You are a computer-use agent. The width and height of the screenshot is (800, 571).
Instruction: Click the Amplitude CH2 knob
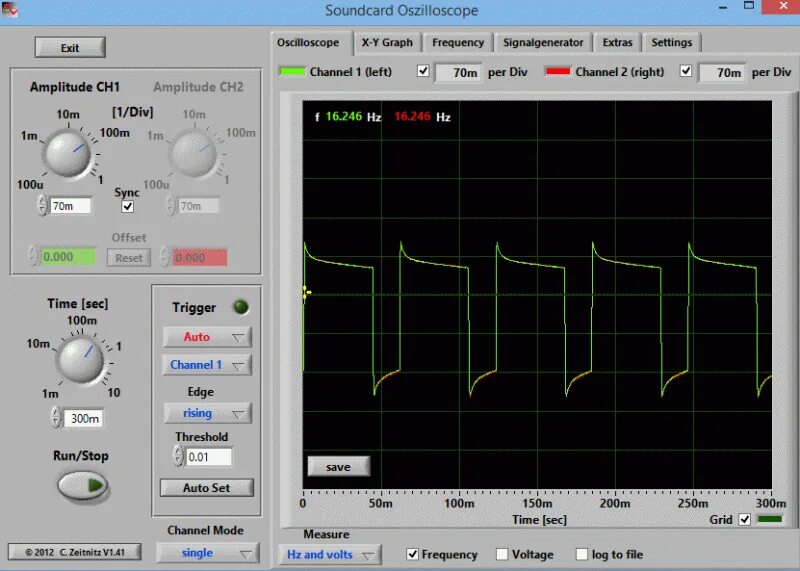point(194,153)
